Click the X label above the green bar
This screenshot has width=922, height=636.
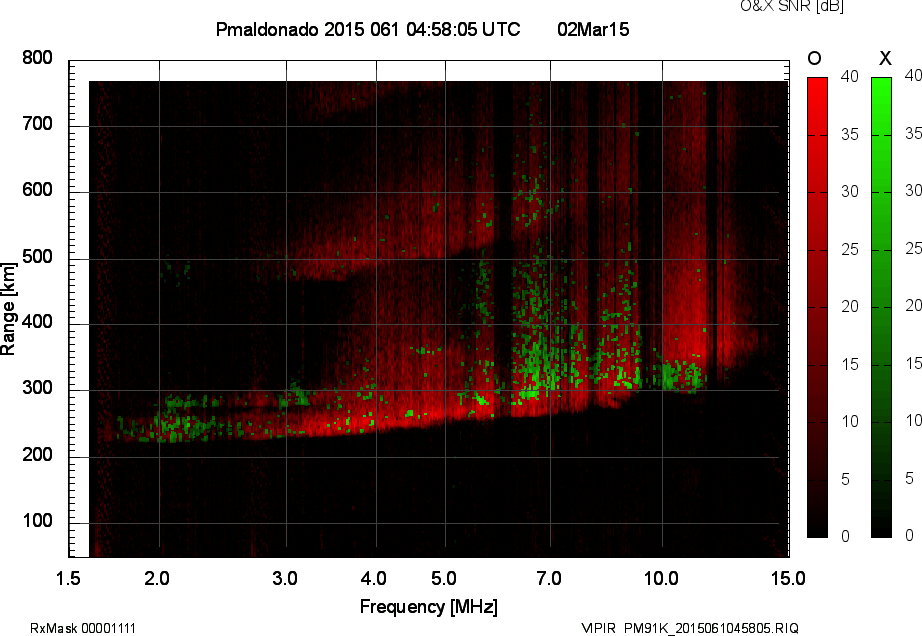point(885,58)
